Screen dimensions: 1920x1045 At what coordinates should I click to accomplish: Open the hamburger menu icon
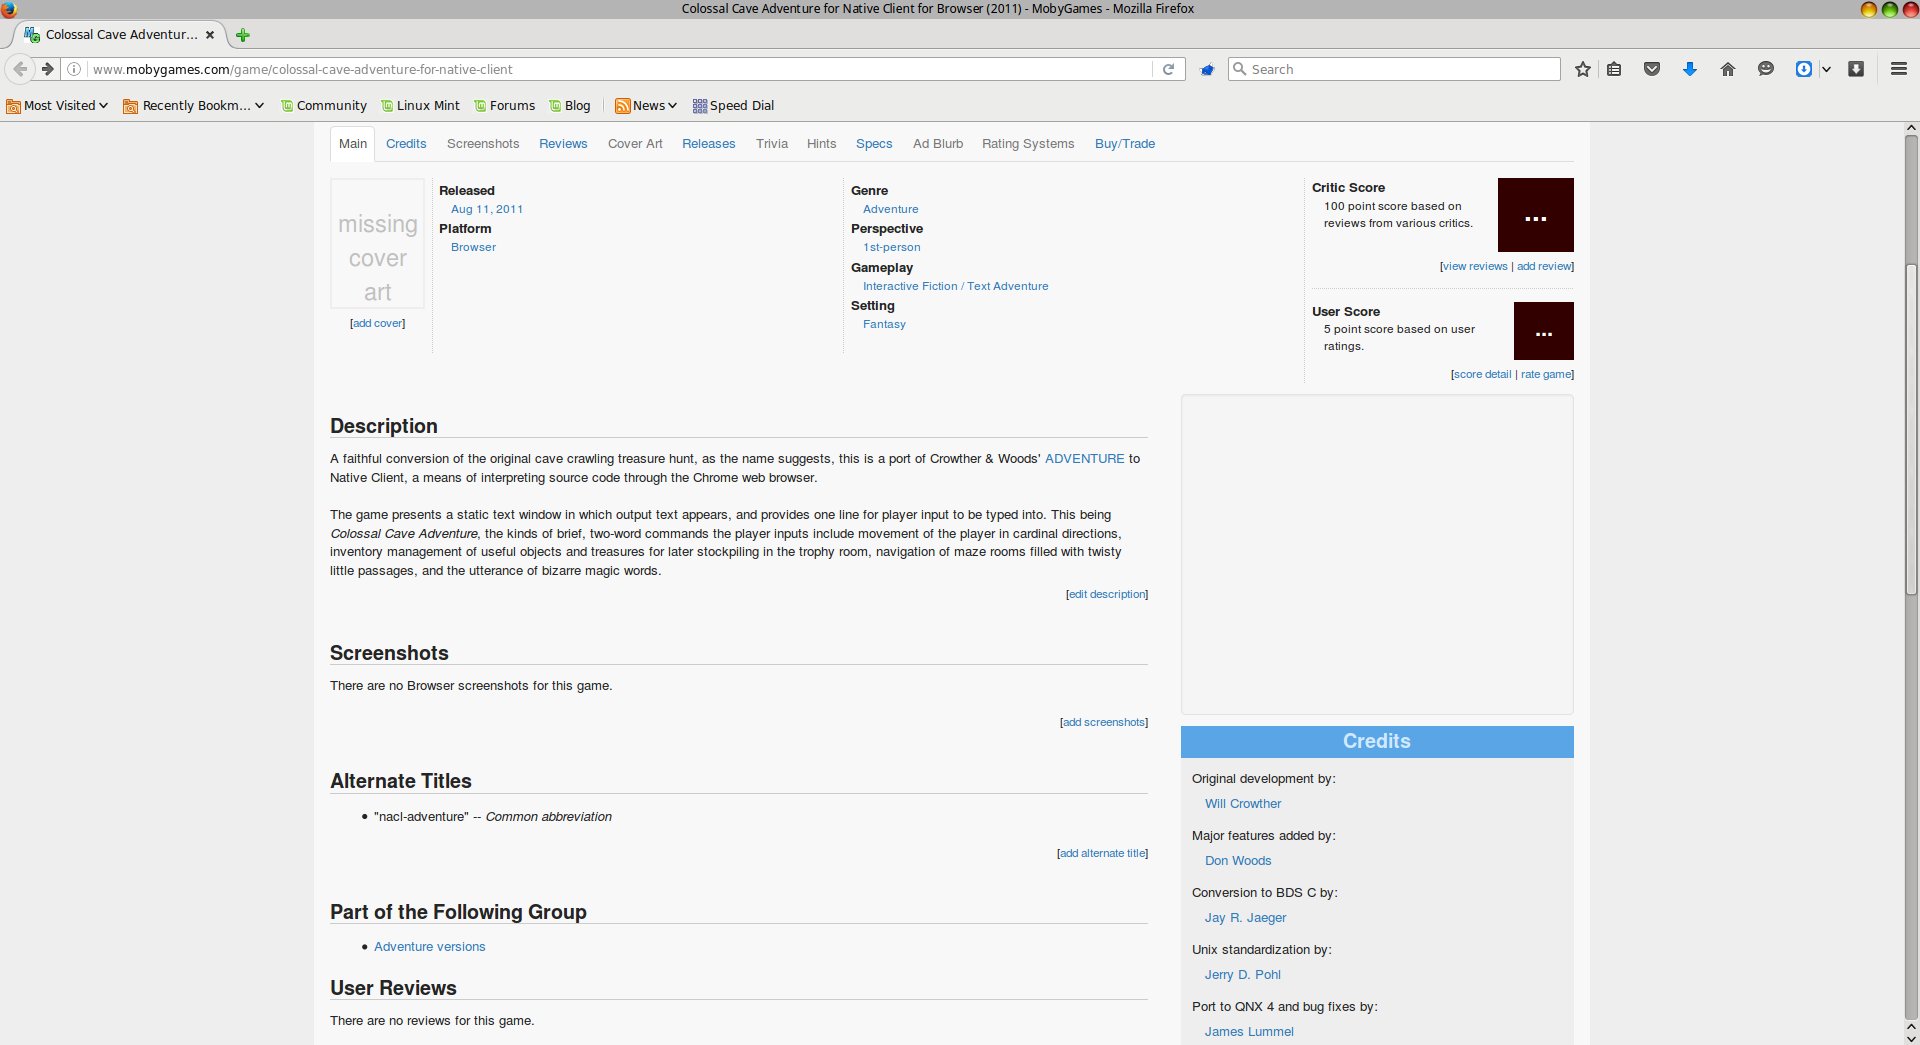coord(1898,69)
